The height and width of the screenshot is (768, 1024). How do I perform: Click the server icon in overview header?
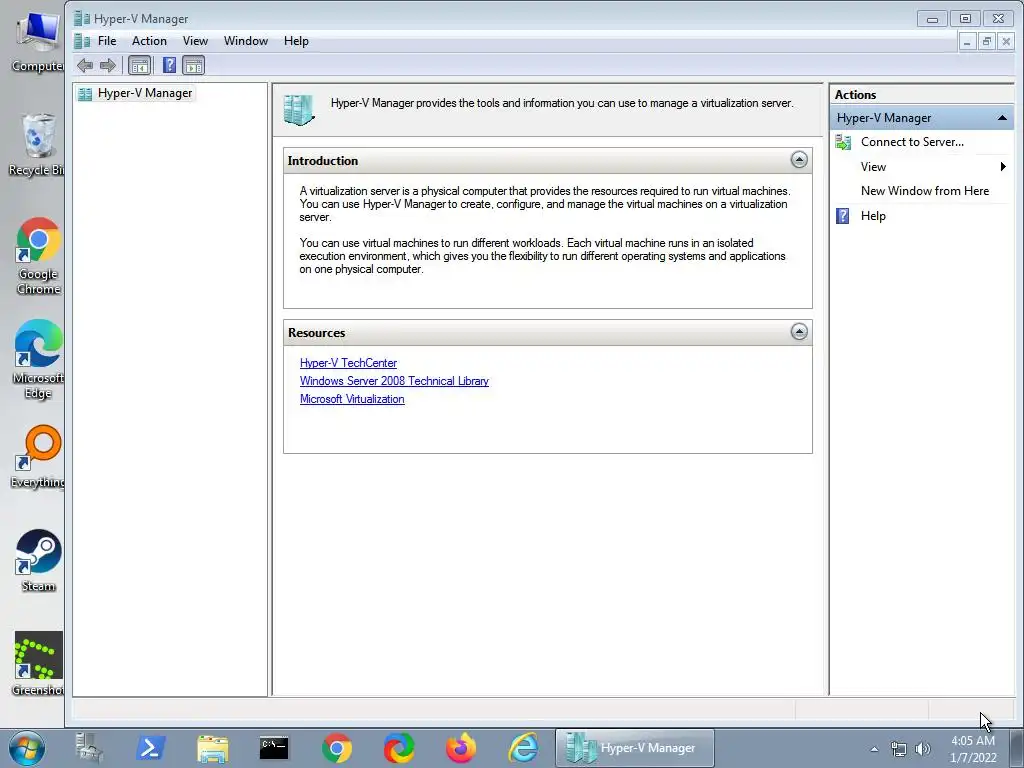click(299, 110)
